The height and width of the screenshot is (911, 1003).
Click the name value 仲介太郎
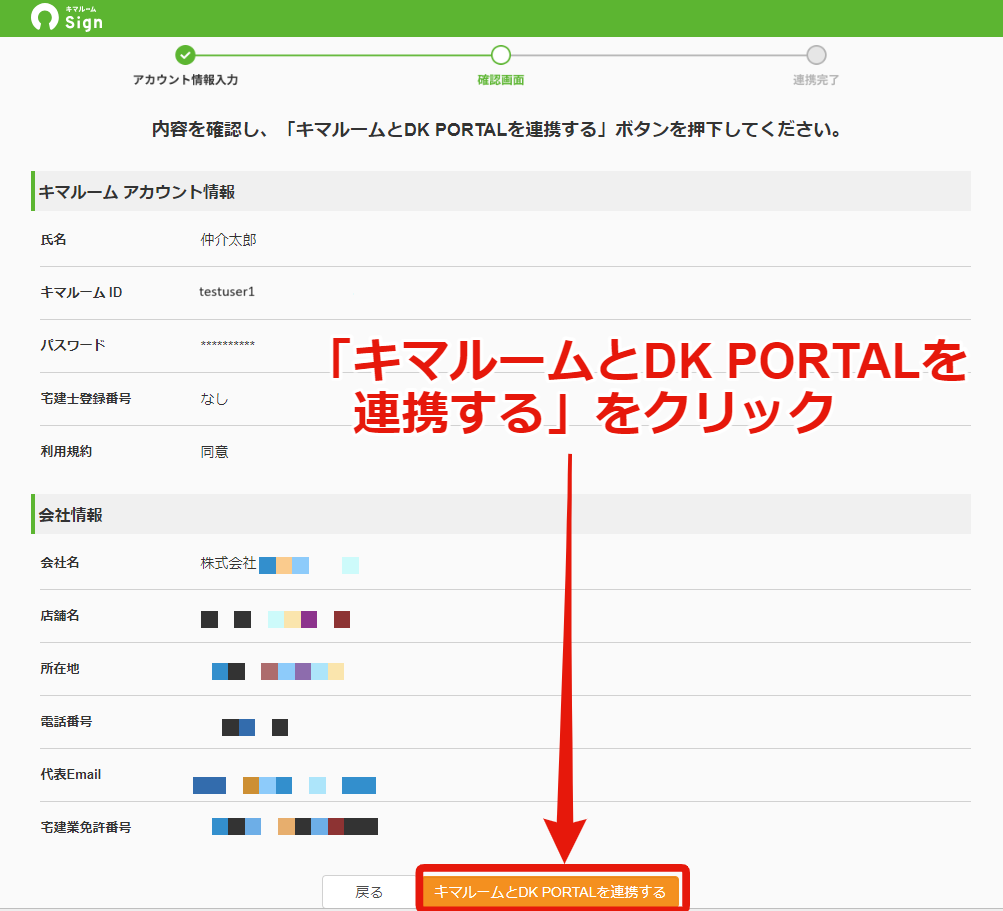228,240
